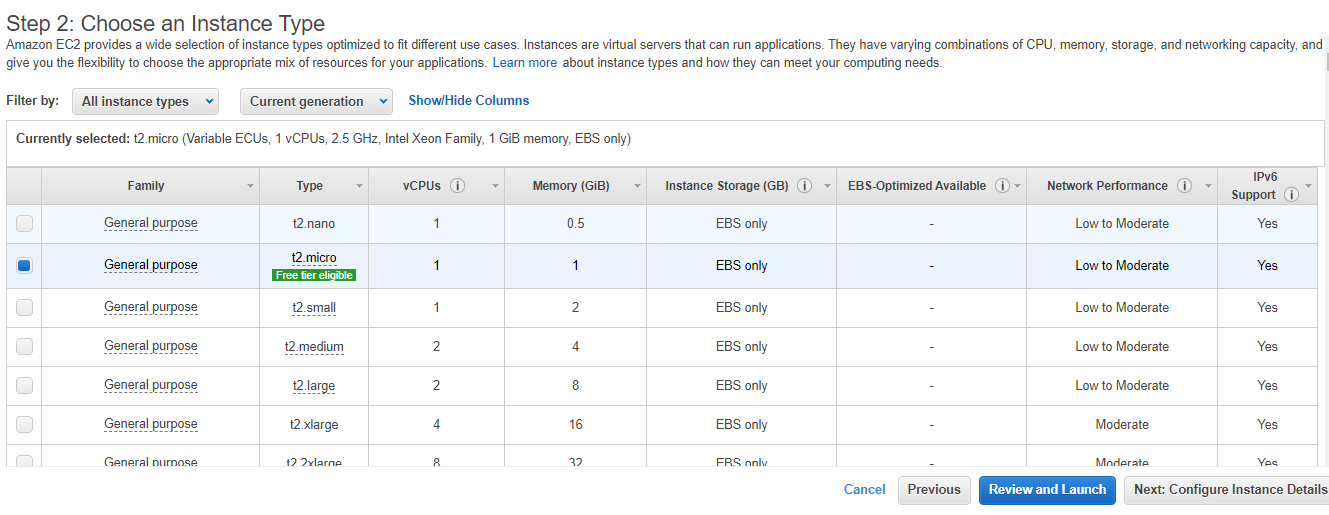Click the EBS-Optimized Available info icon

coord(1002,186)
